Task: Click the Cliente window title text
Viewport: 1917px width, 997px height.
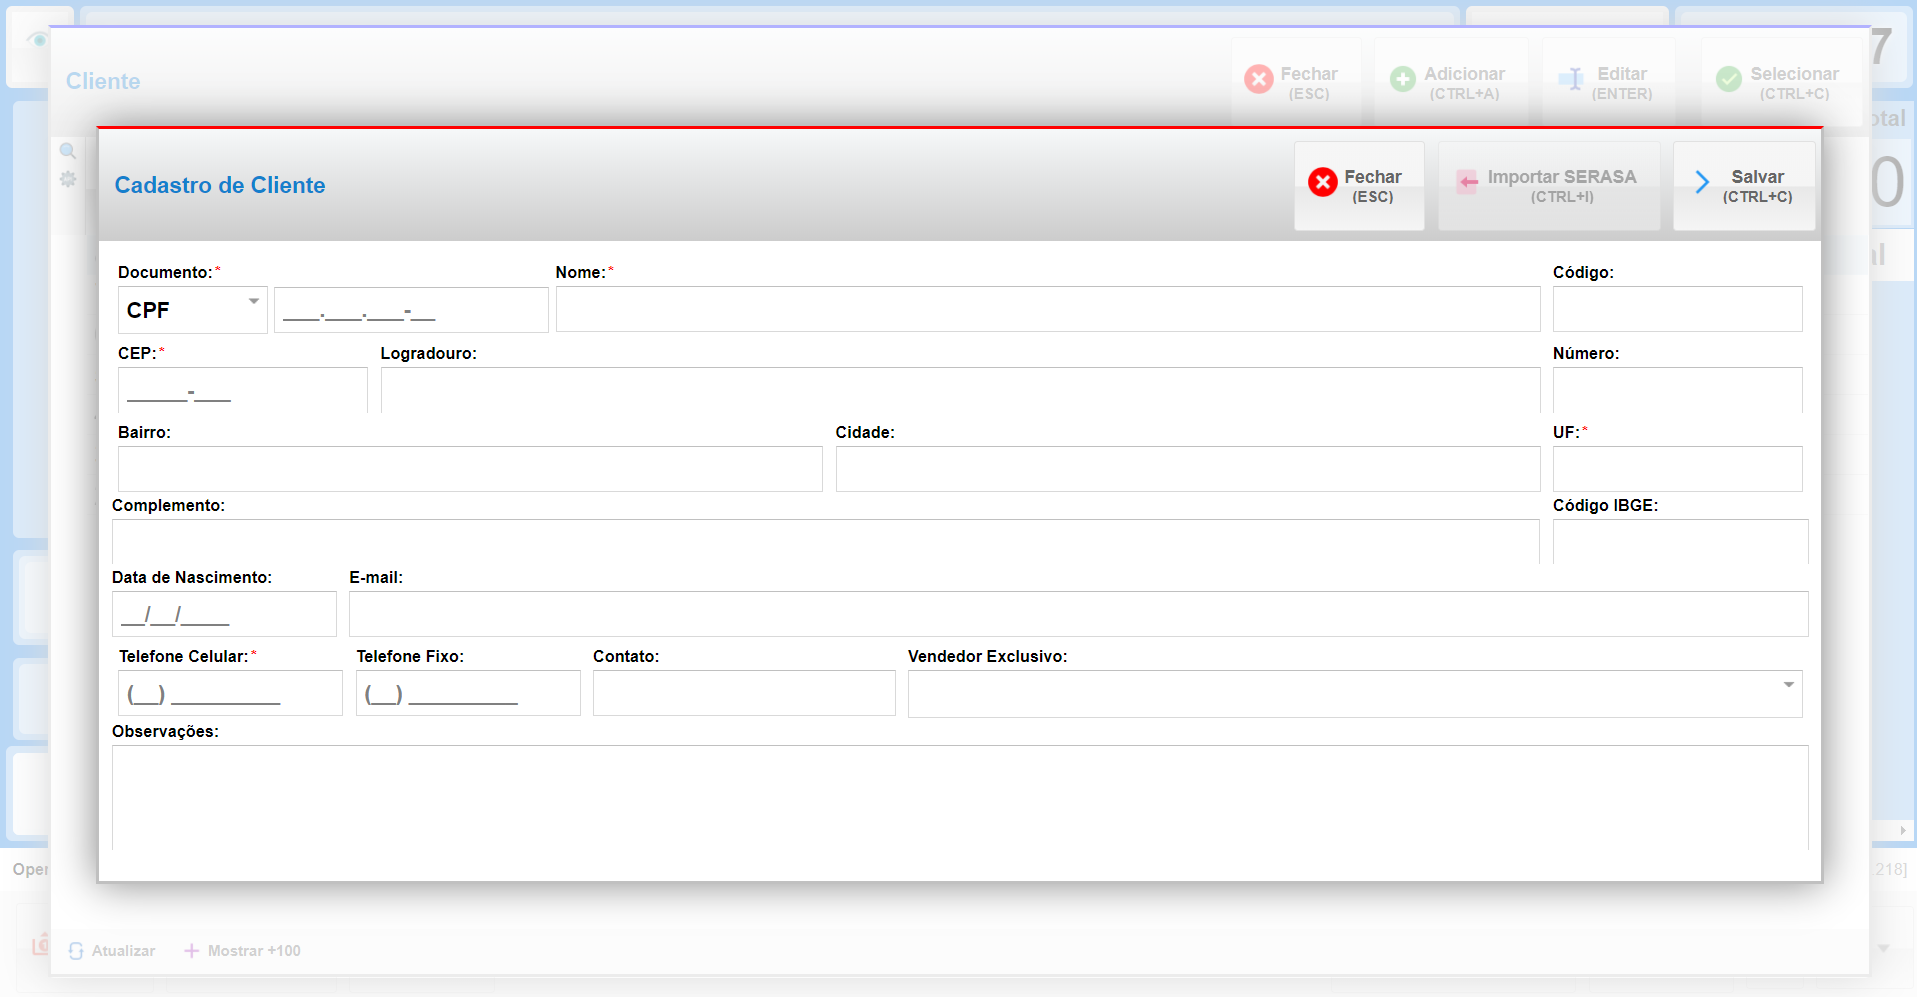Action: [x=103, y=81]
